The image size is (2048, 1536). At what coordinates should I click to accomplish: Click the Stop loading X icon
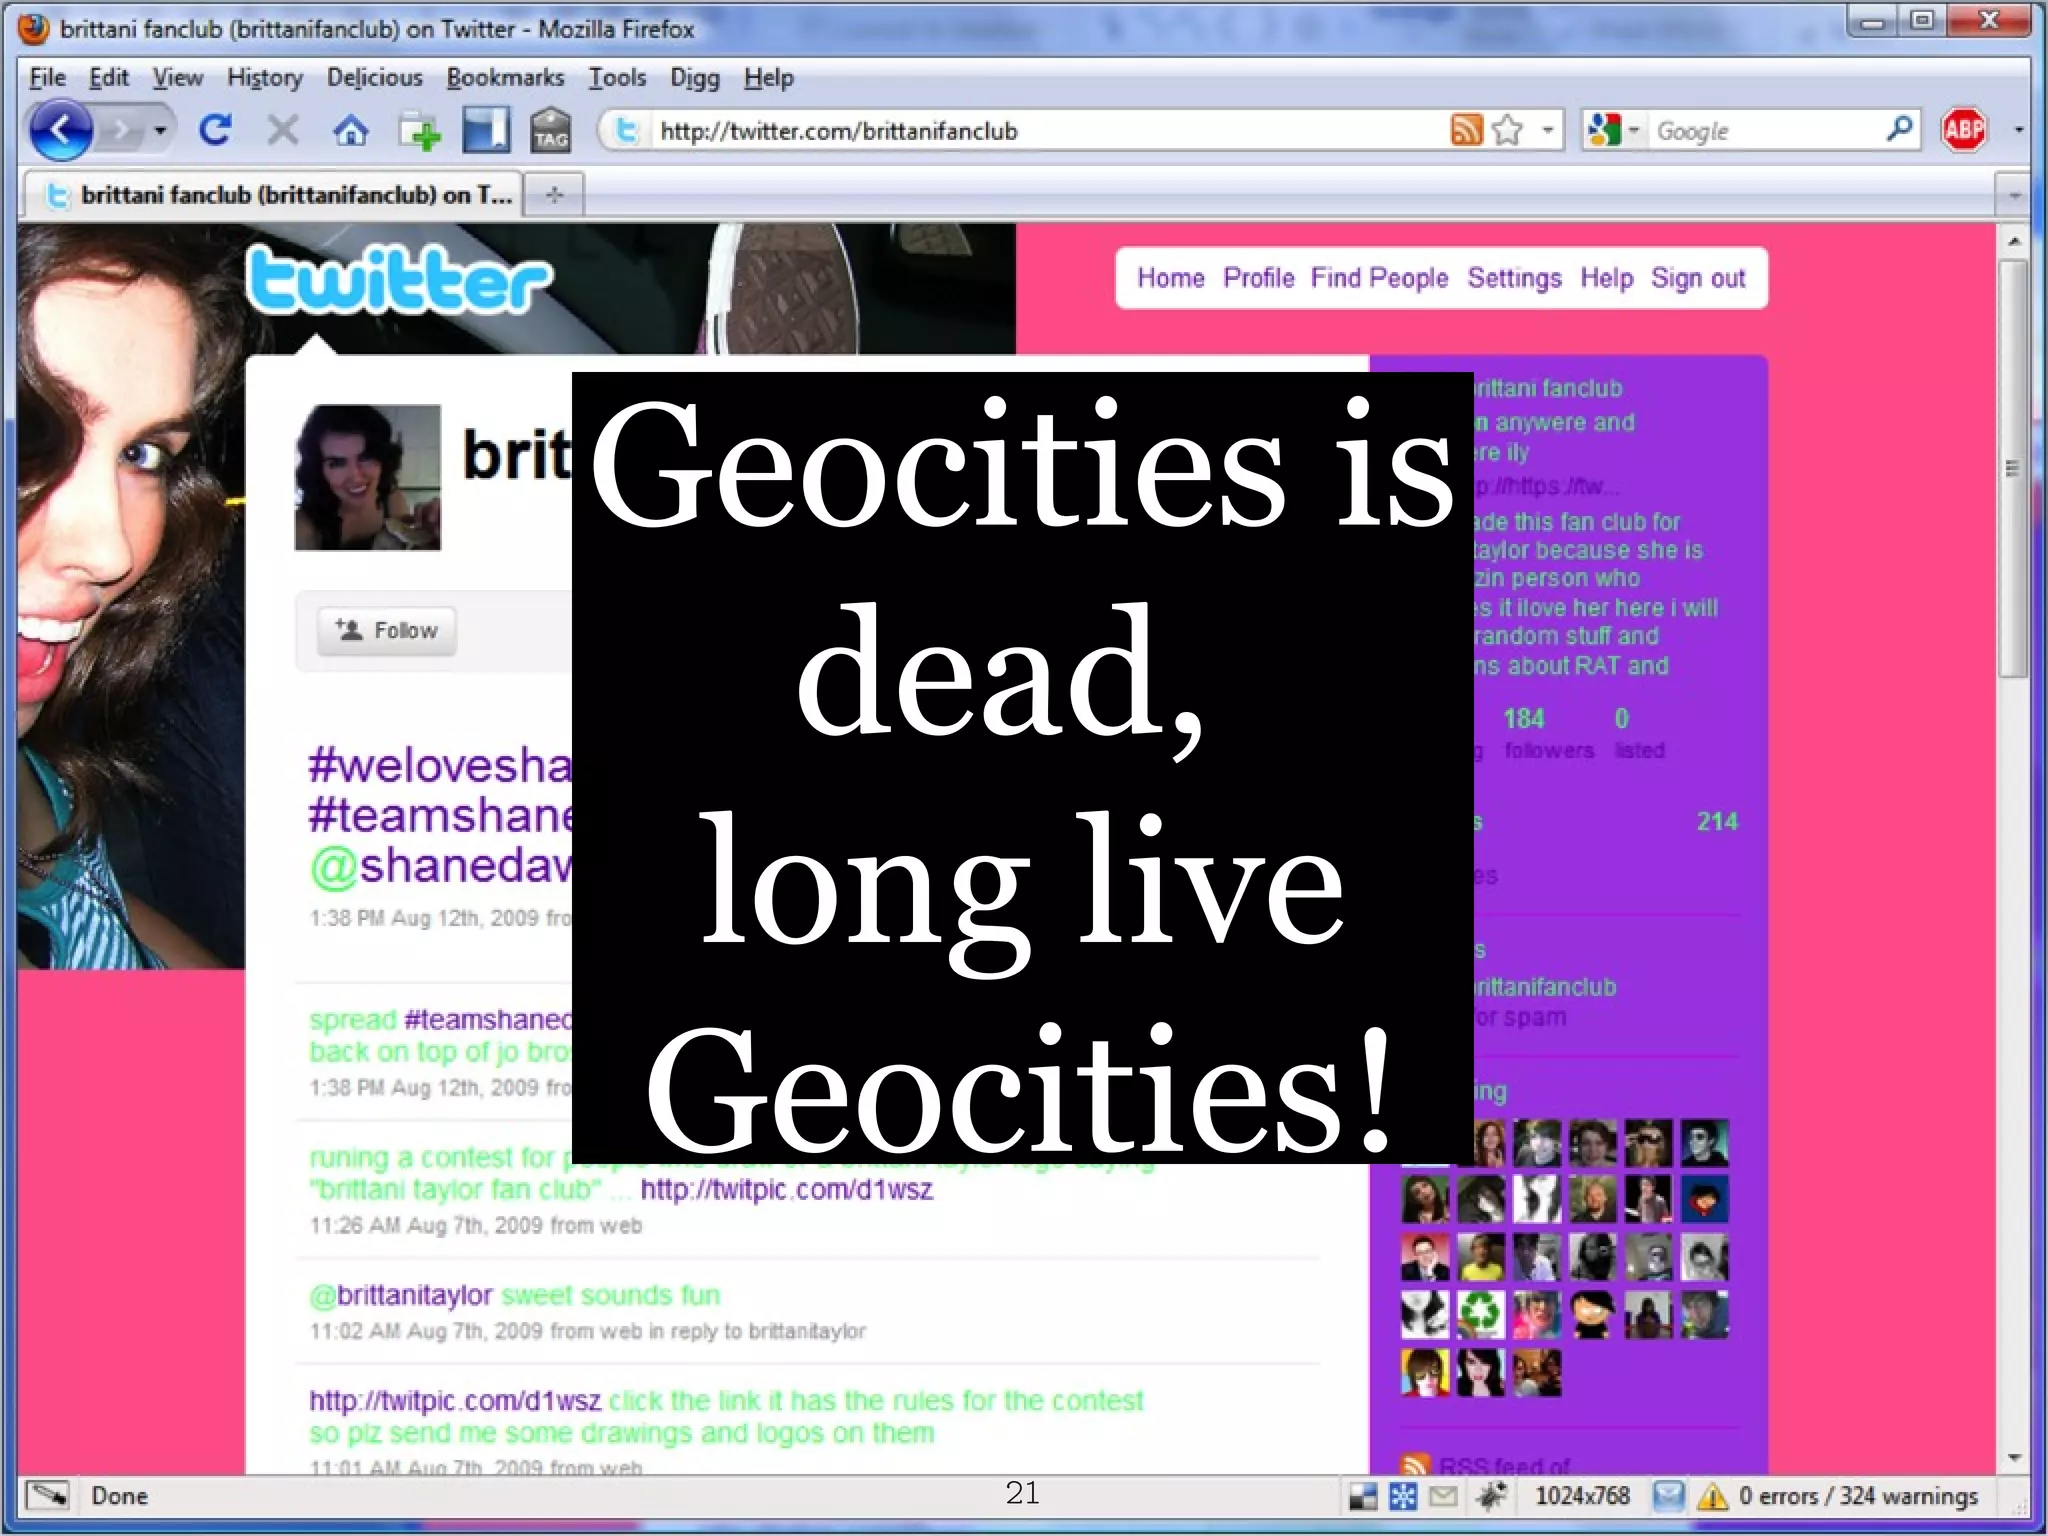pos(283,130)
